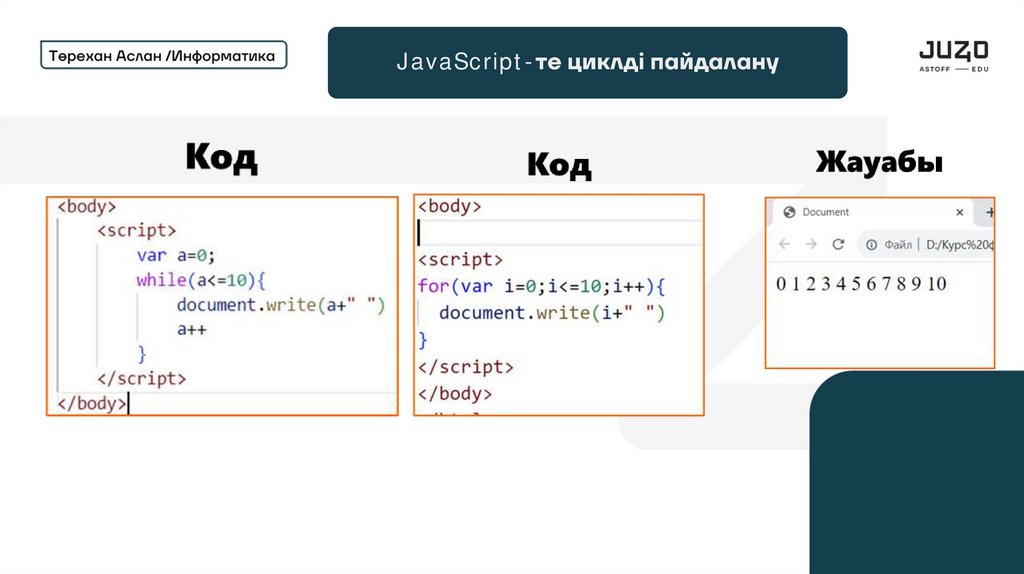Click the JUZO Astoff Edu logo
This screenshot has height=574, width=1024.
953,56
